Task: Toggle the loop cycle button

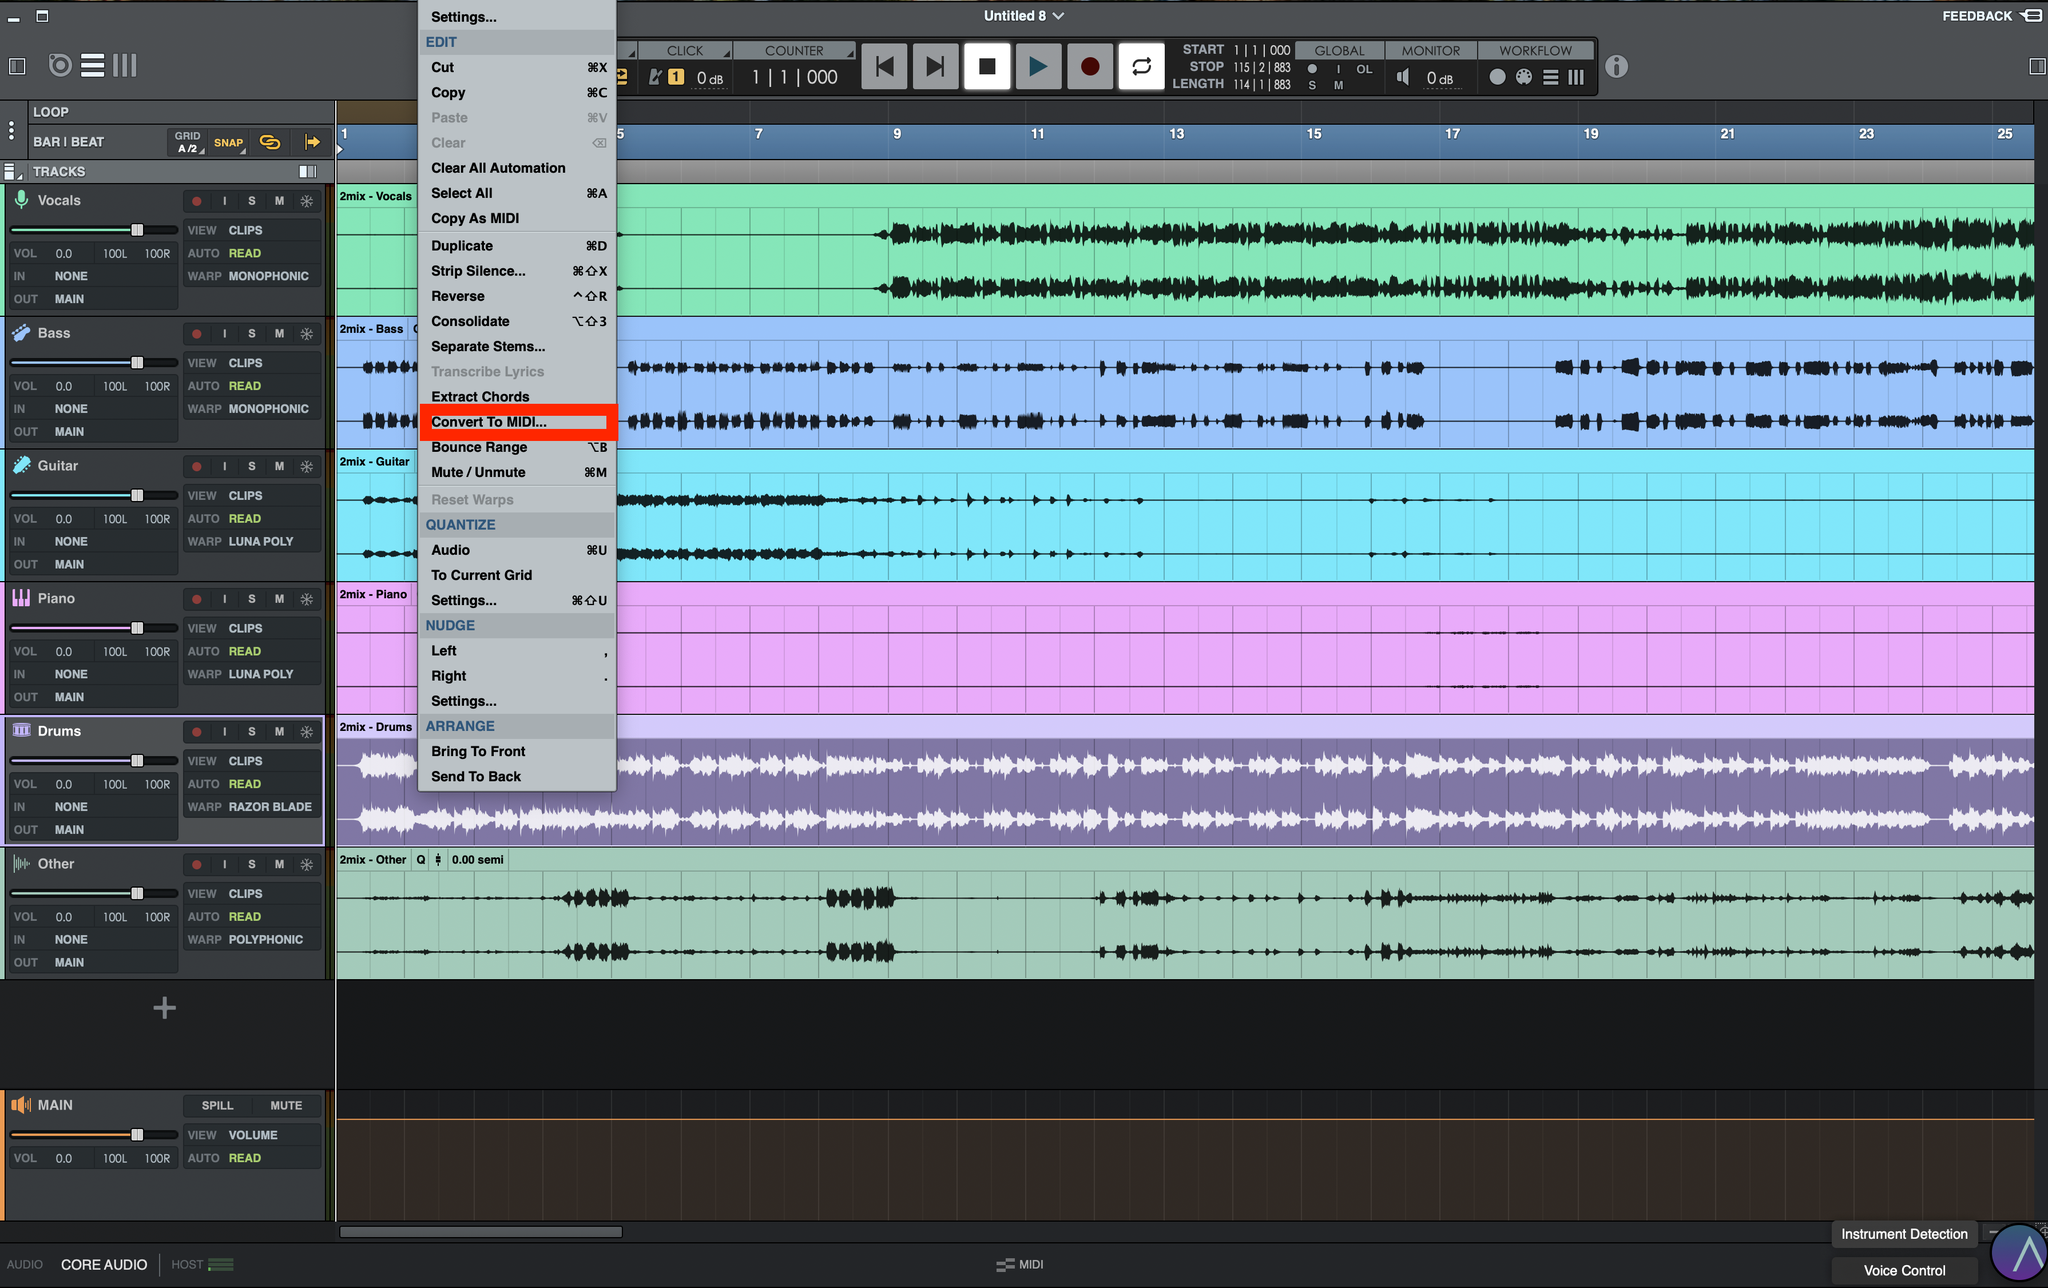Action: [x=1141, y=66]
